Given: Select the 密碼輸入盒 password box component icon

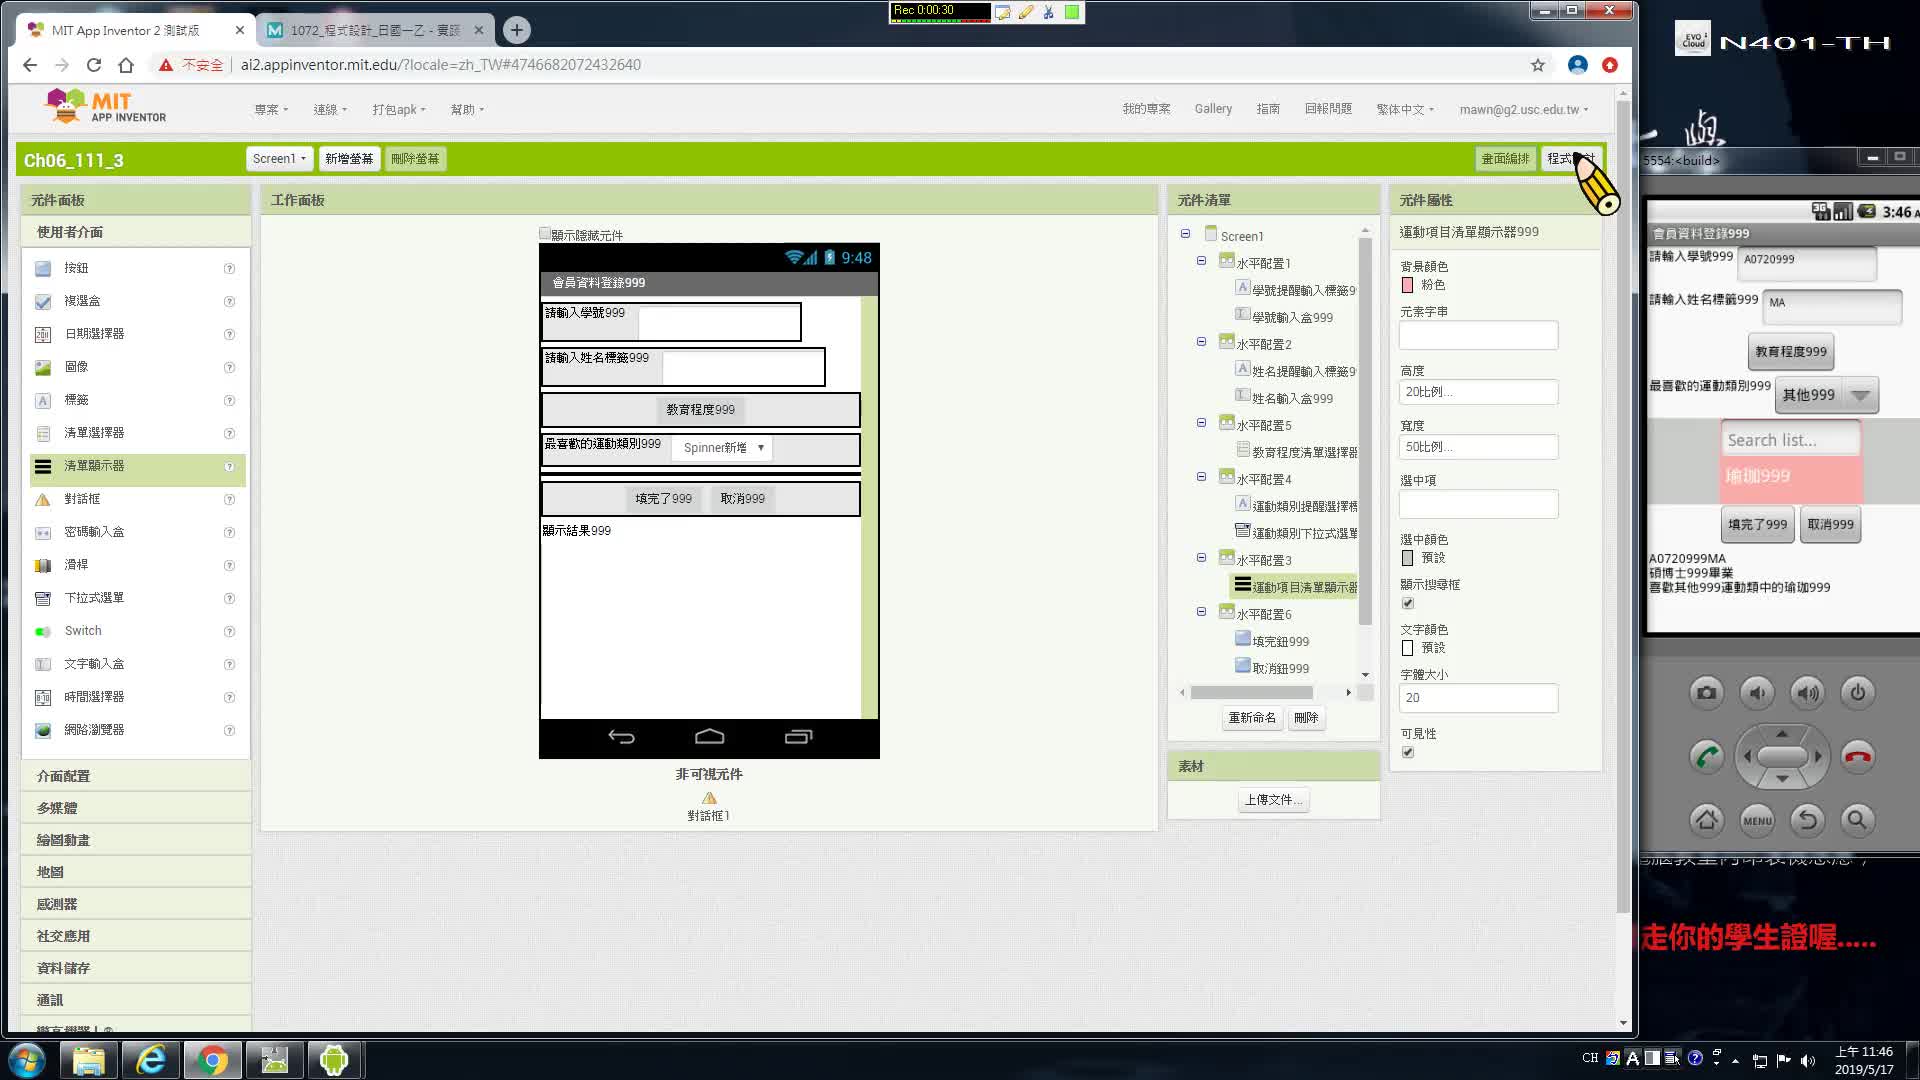Looking at the screenshot, I should pos(43,532).
